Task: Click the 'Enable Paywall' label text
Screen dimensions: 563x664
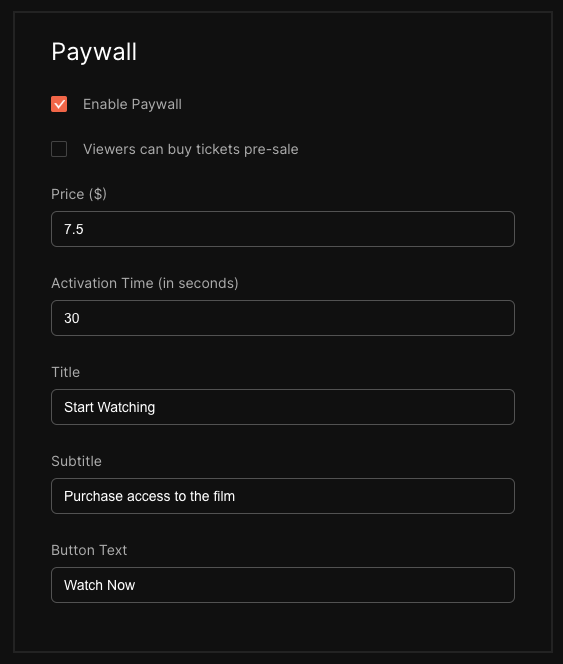Action: pyautogui.click(x=132, y=104)
